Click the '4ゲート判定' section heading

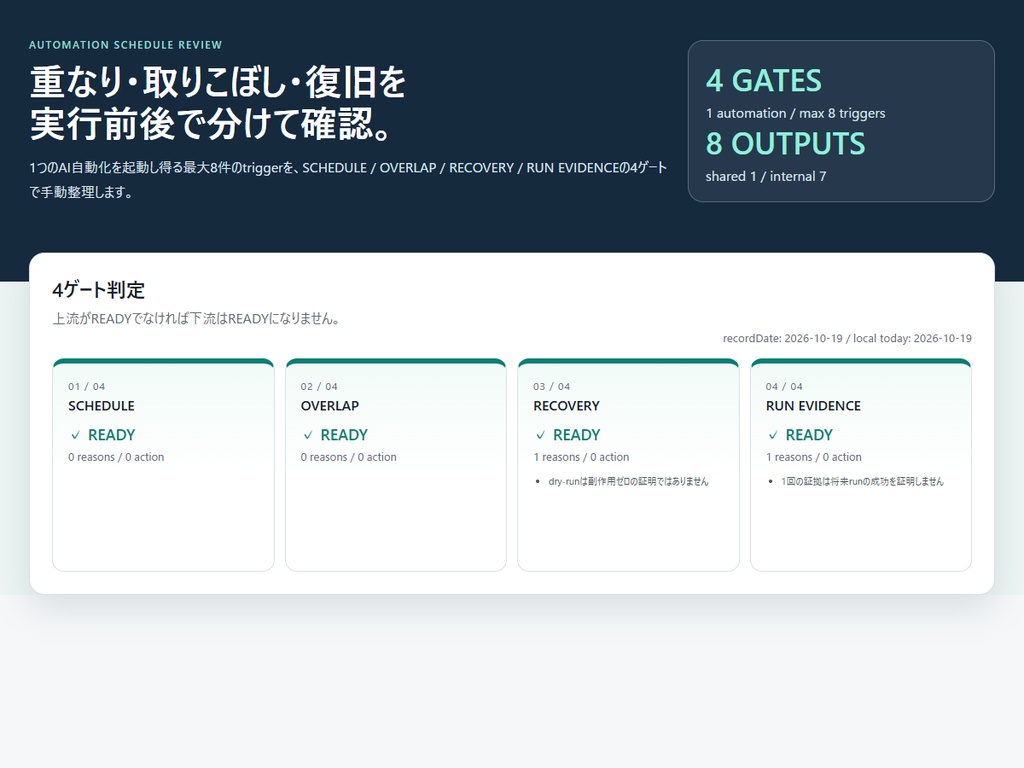[99, 290]
